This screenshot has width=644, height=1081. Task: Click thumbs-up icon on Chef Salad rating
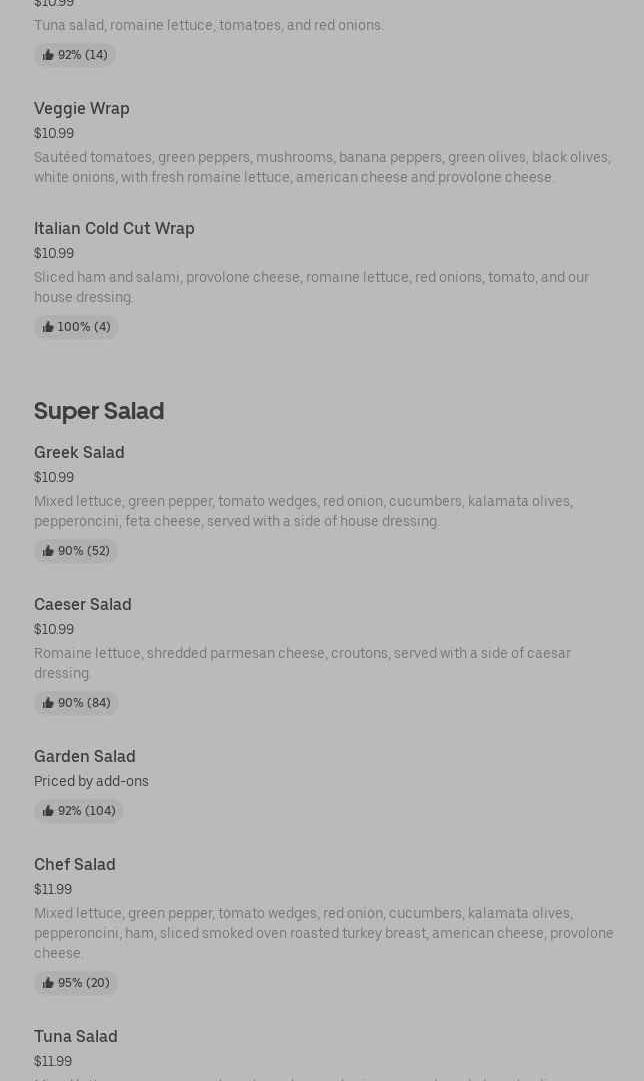(x=48, y=983)
